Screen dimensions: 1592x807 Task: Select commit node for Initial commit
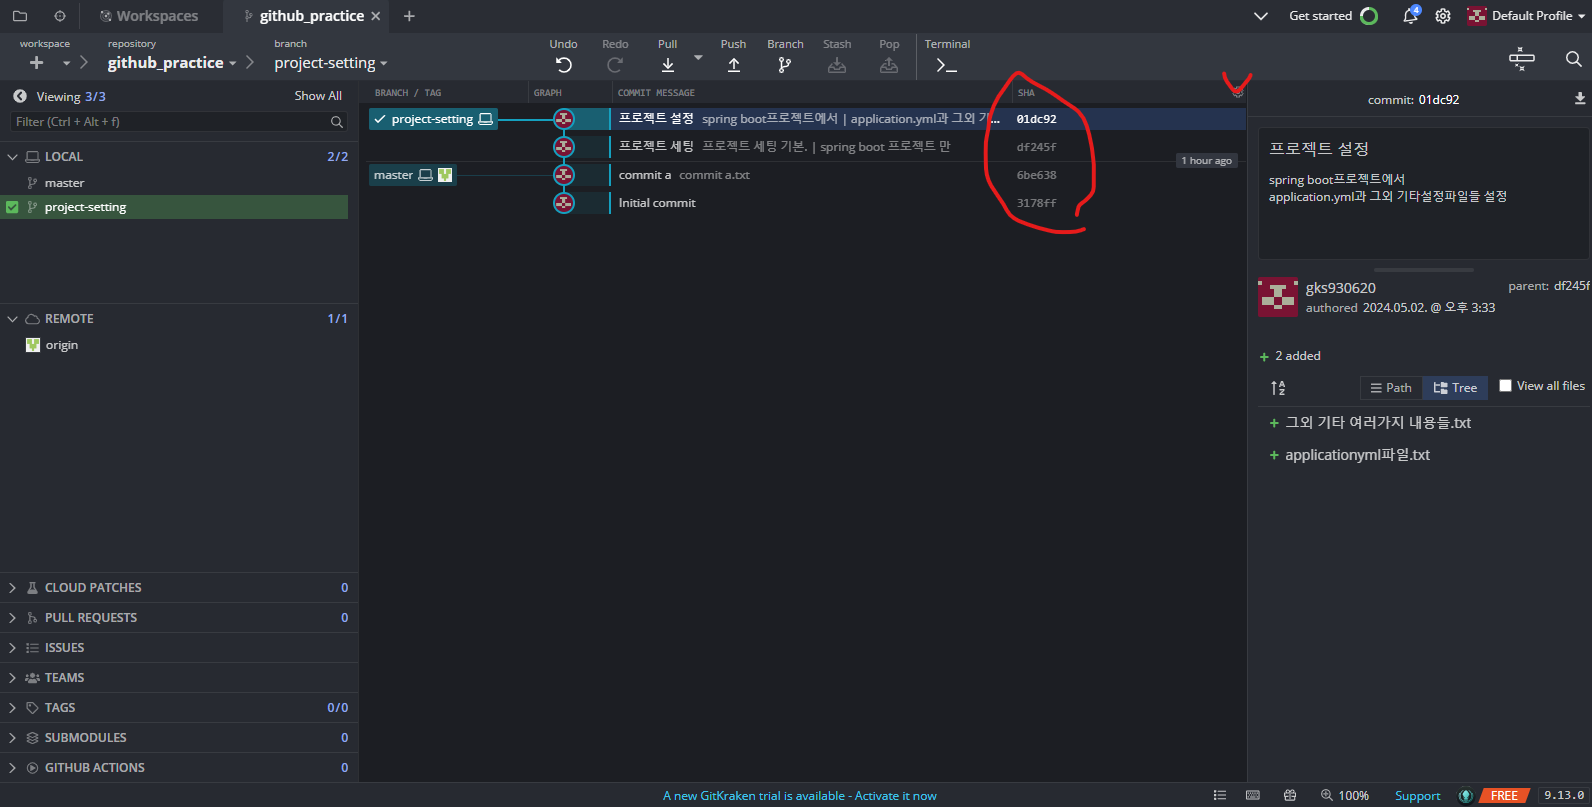[x=564, y=203]
